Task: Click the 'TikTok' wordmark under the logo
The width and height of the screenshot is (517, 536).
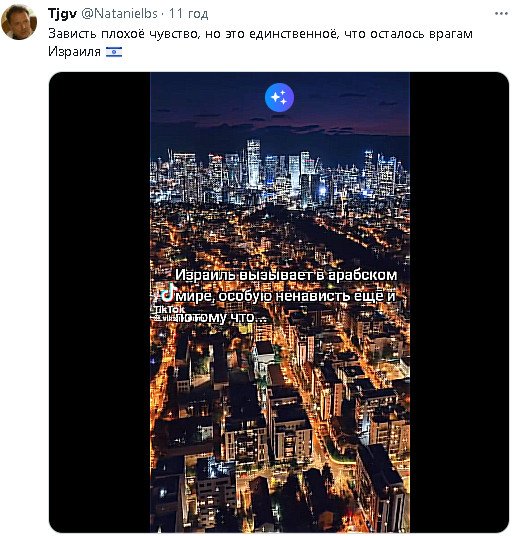Action: [169, 309]
